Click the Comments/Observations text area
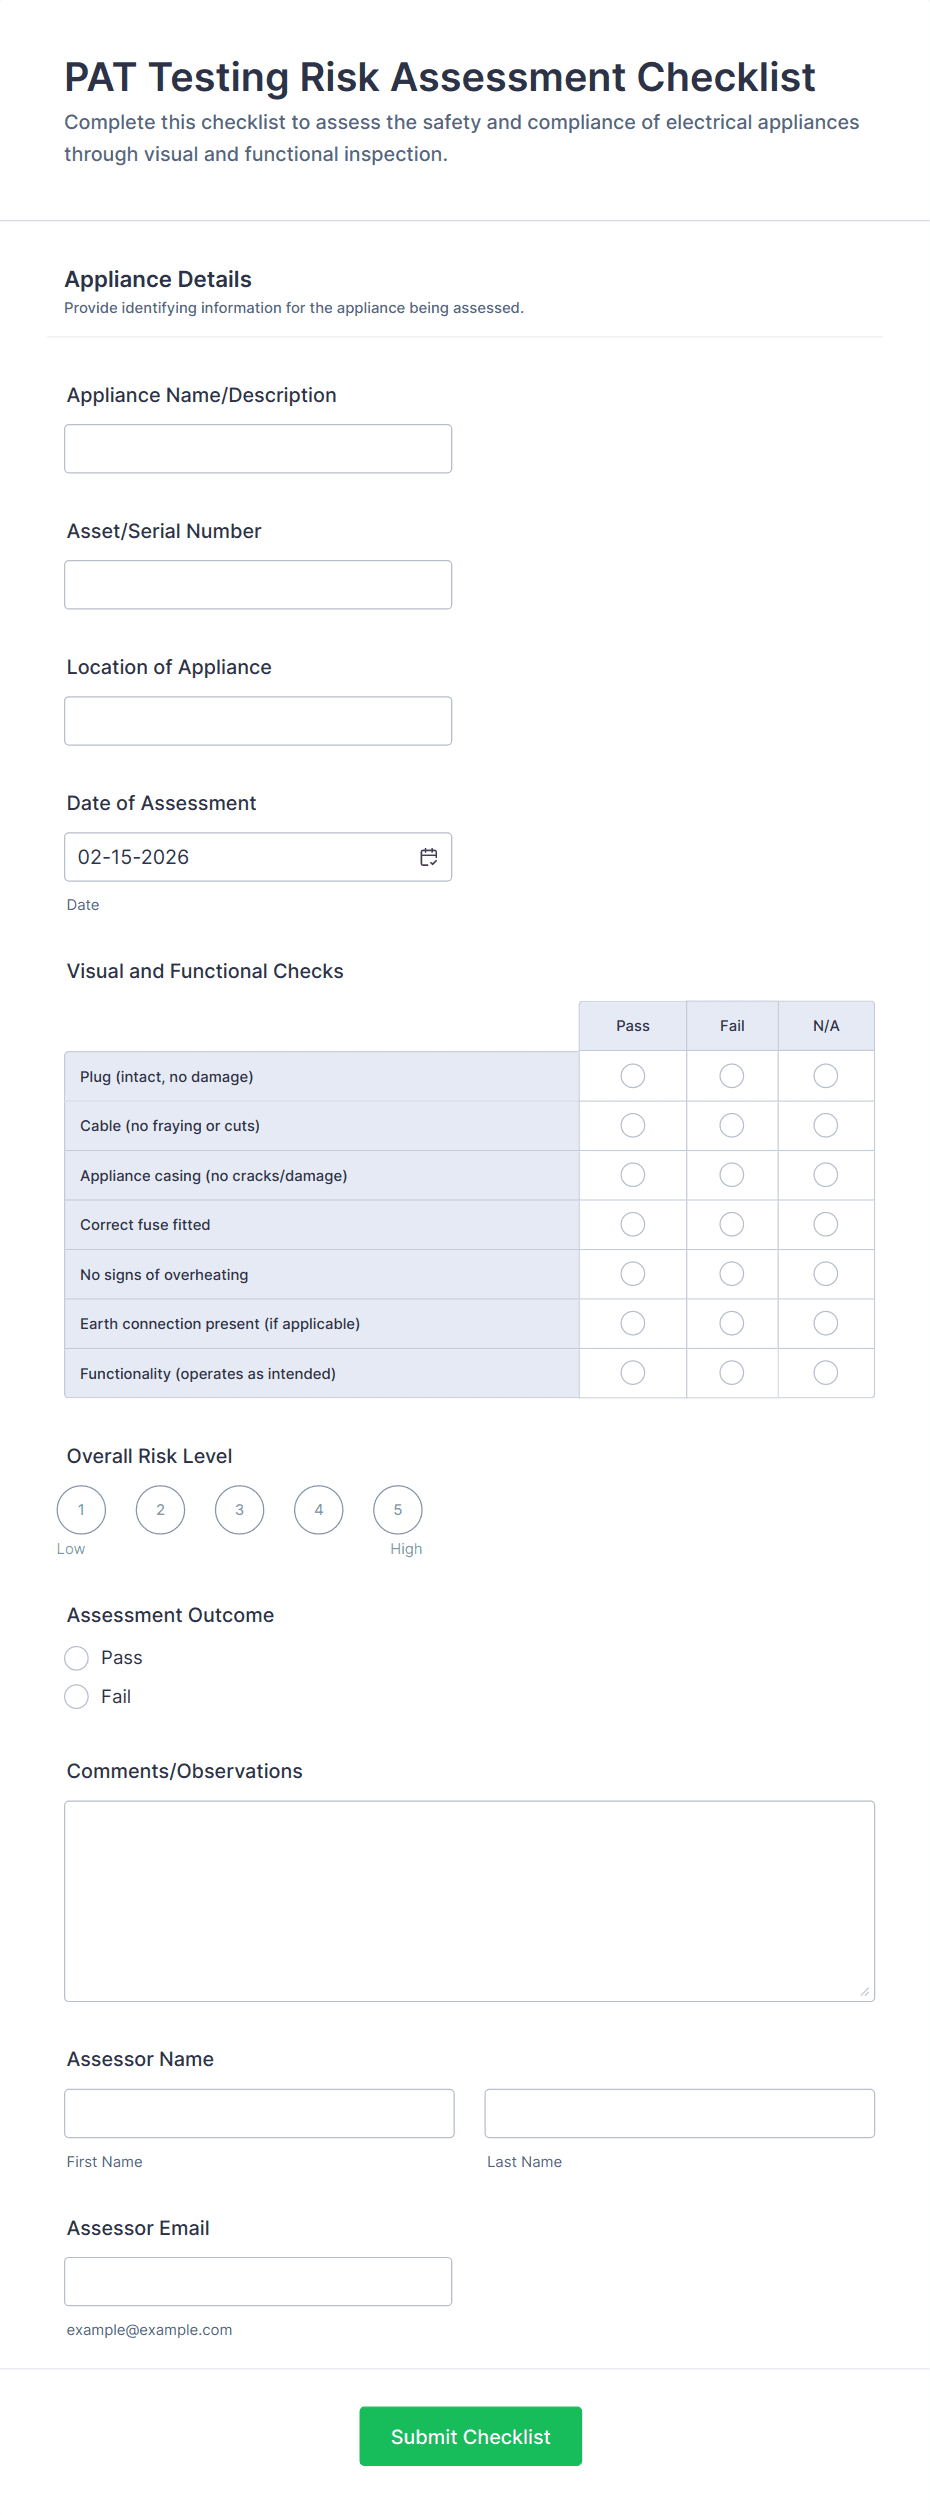The height and width of the screenshot is (2515, 930). coord(469,1901)
